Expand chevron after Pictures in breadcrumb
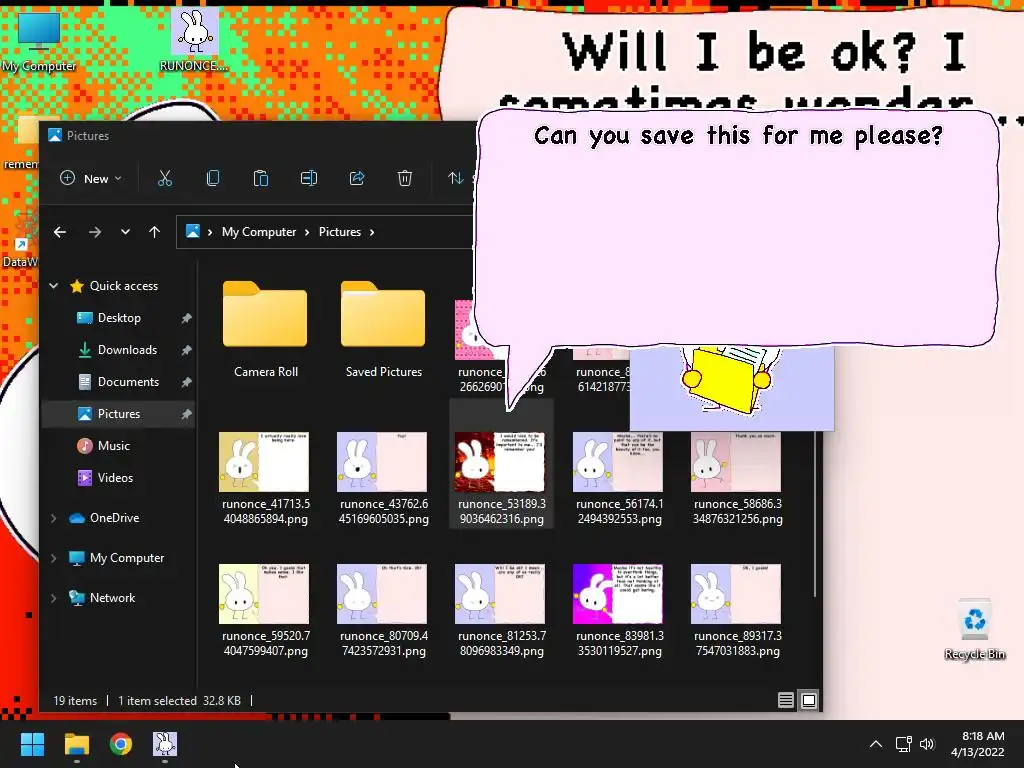1024x768 pixels. 372,232
